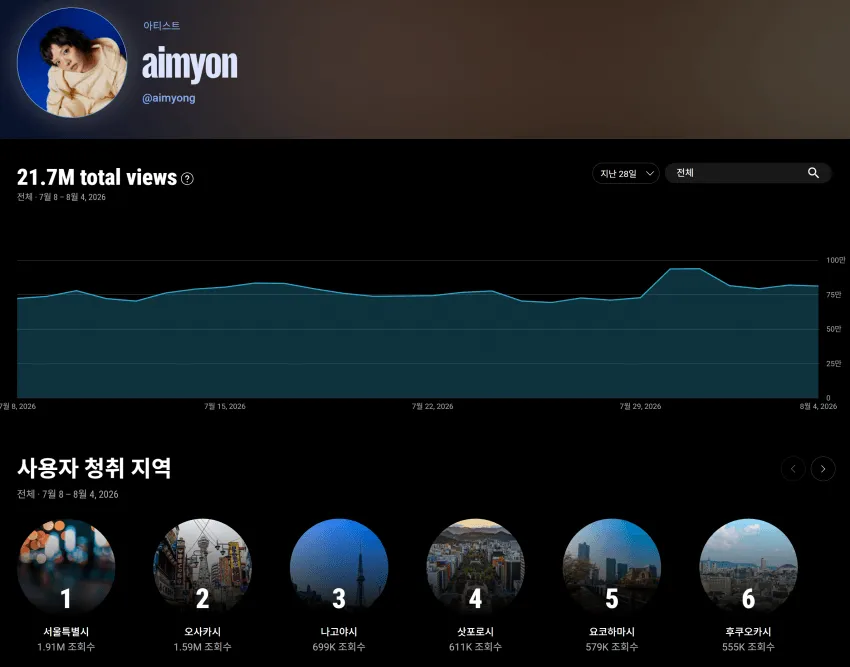Select the 삿포로시 city thumbnail ranked 4
Screen dimensions: 850x667
click(x=475, y=567)
